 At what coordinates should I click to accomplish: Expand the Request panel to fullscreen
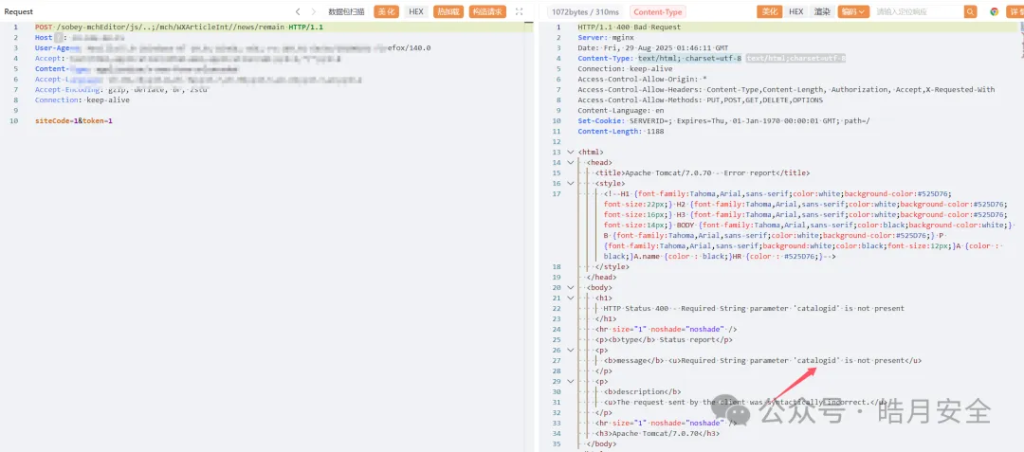point(519,12)
